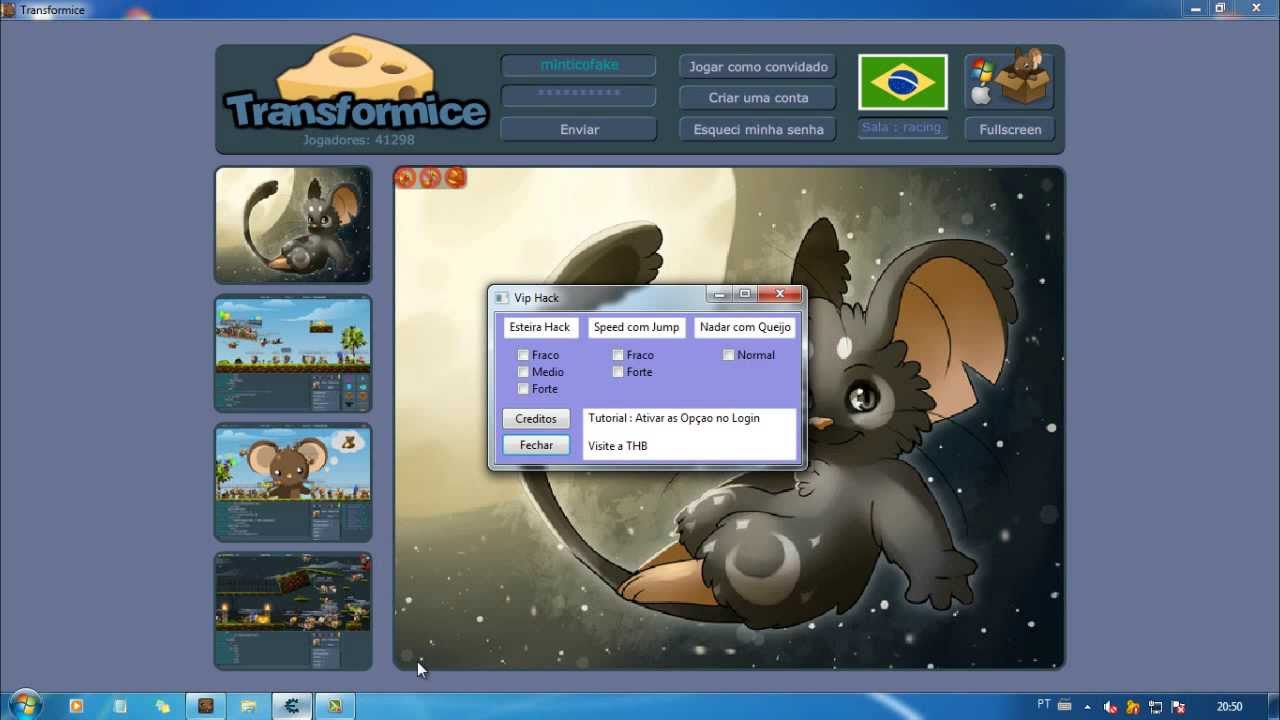The image size is (1280, 720).
Task: Select the moon mouse artwork thumbnail
Action: (293, 225)
